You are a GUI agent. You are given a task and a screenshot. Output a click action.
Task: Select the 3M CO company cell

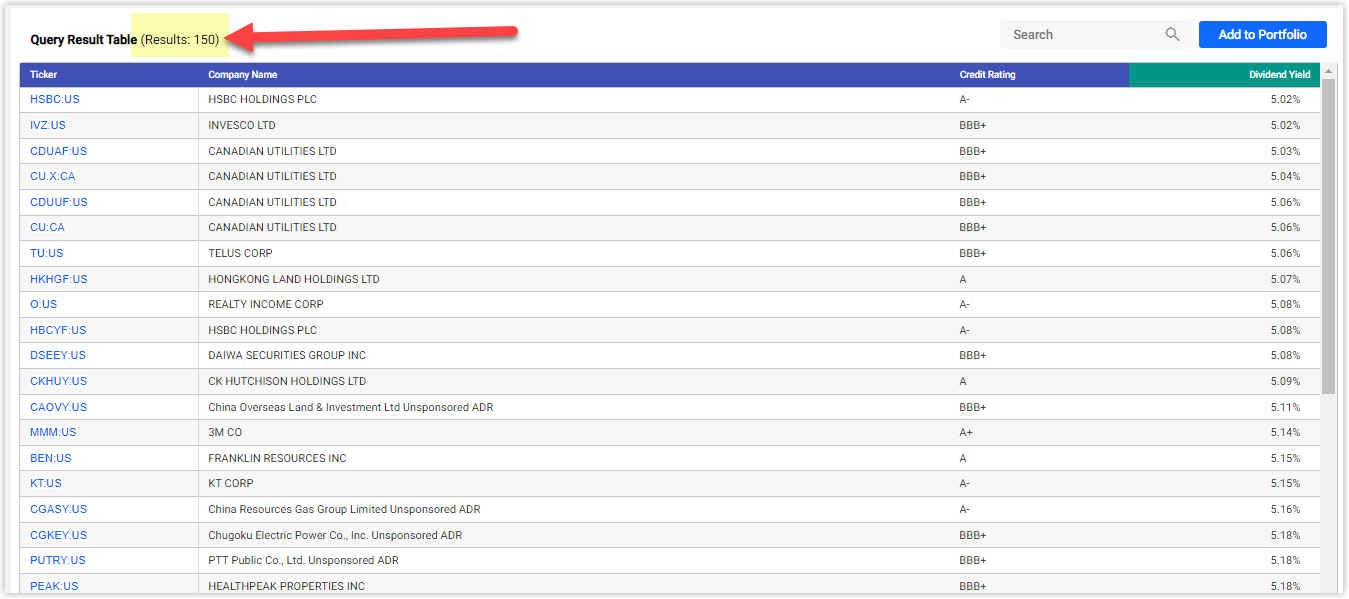coord(574,432)
